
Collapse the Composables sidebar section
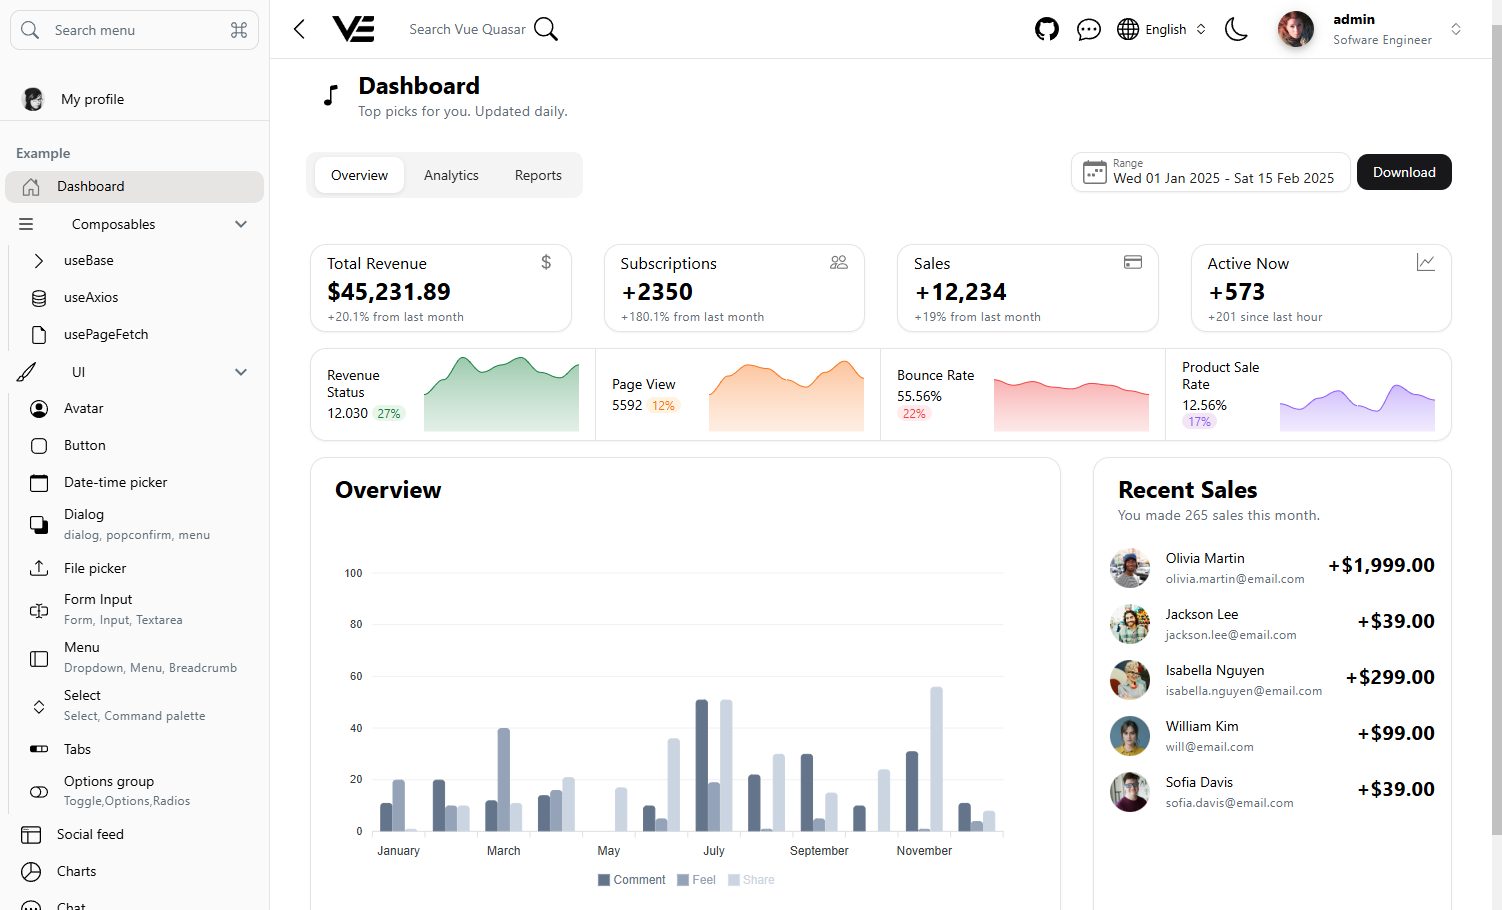point(240,224)
